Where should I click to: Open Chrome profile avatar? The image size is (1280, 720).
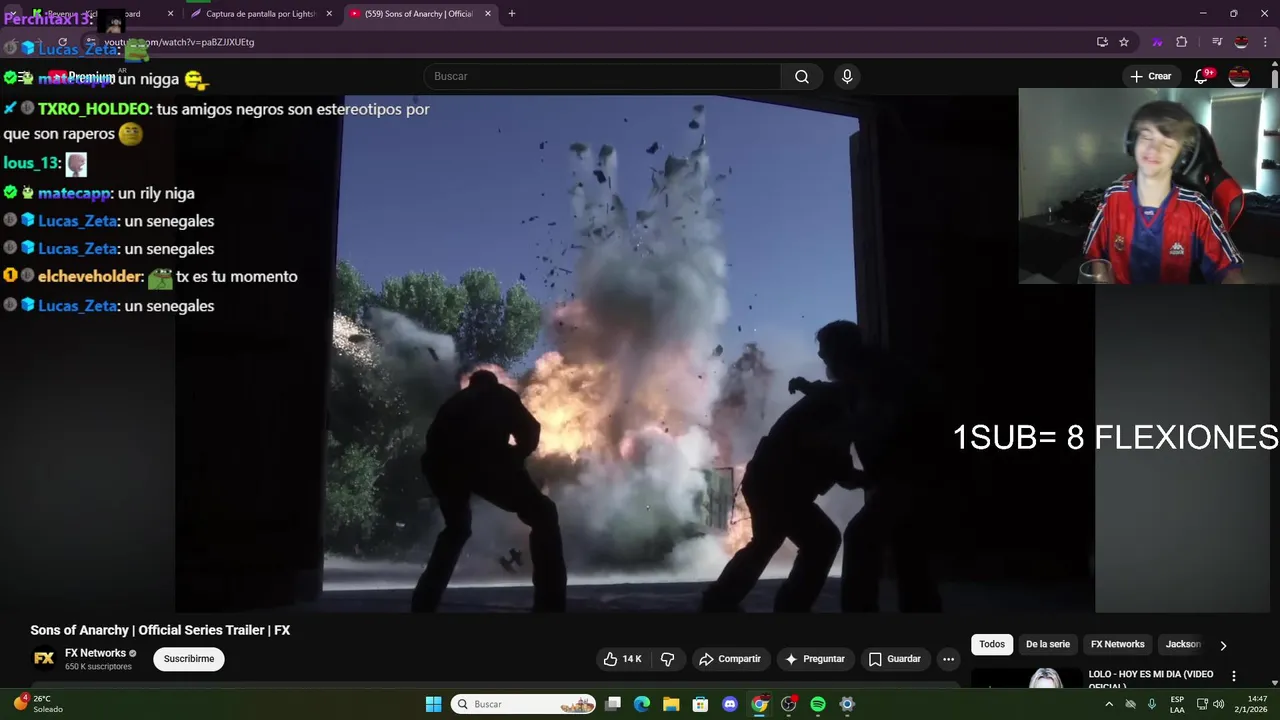(x=1241, y=42)
